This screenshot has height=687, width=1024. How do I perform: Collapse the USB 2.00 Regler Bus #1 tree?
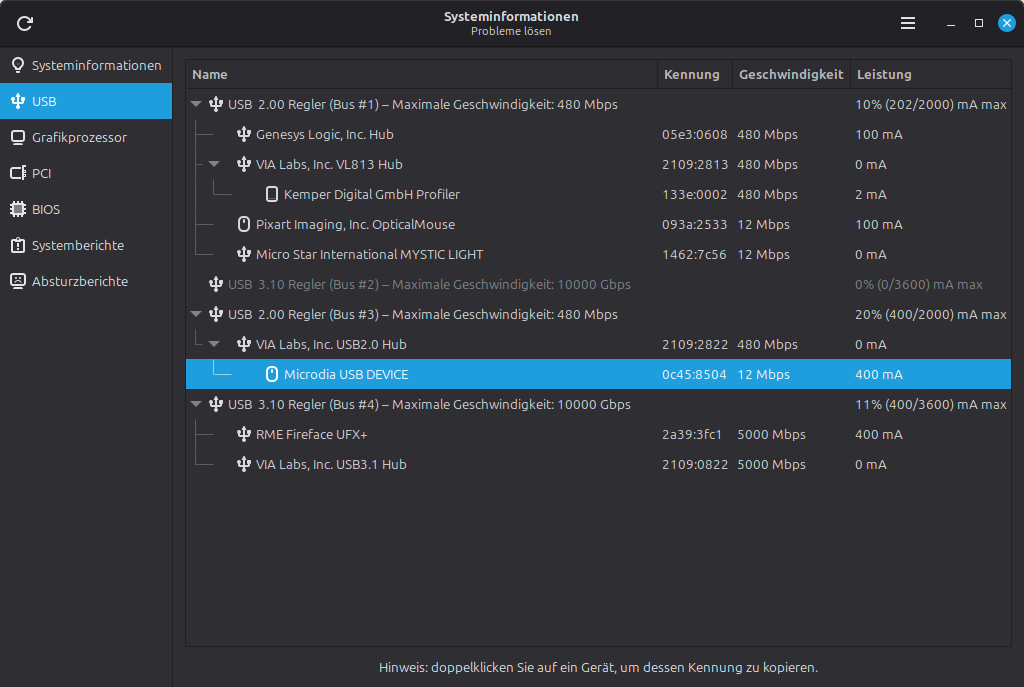coord(197,104)
